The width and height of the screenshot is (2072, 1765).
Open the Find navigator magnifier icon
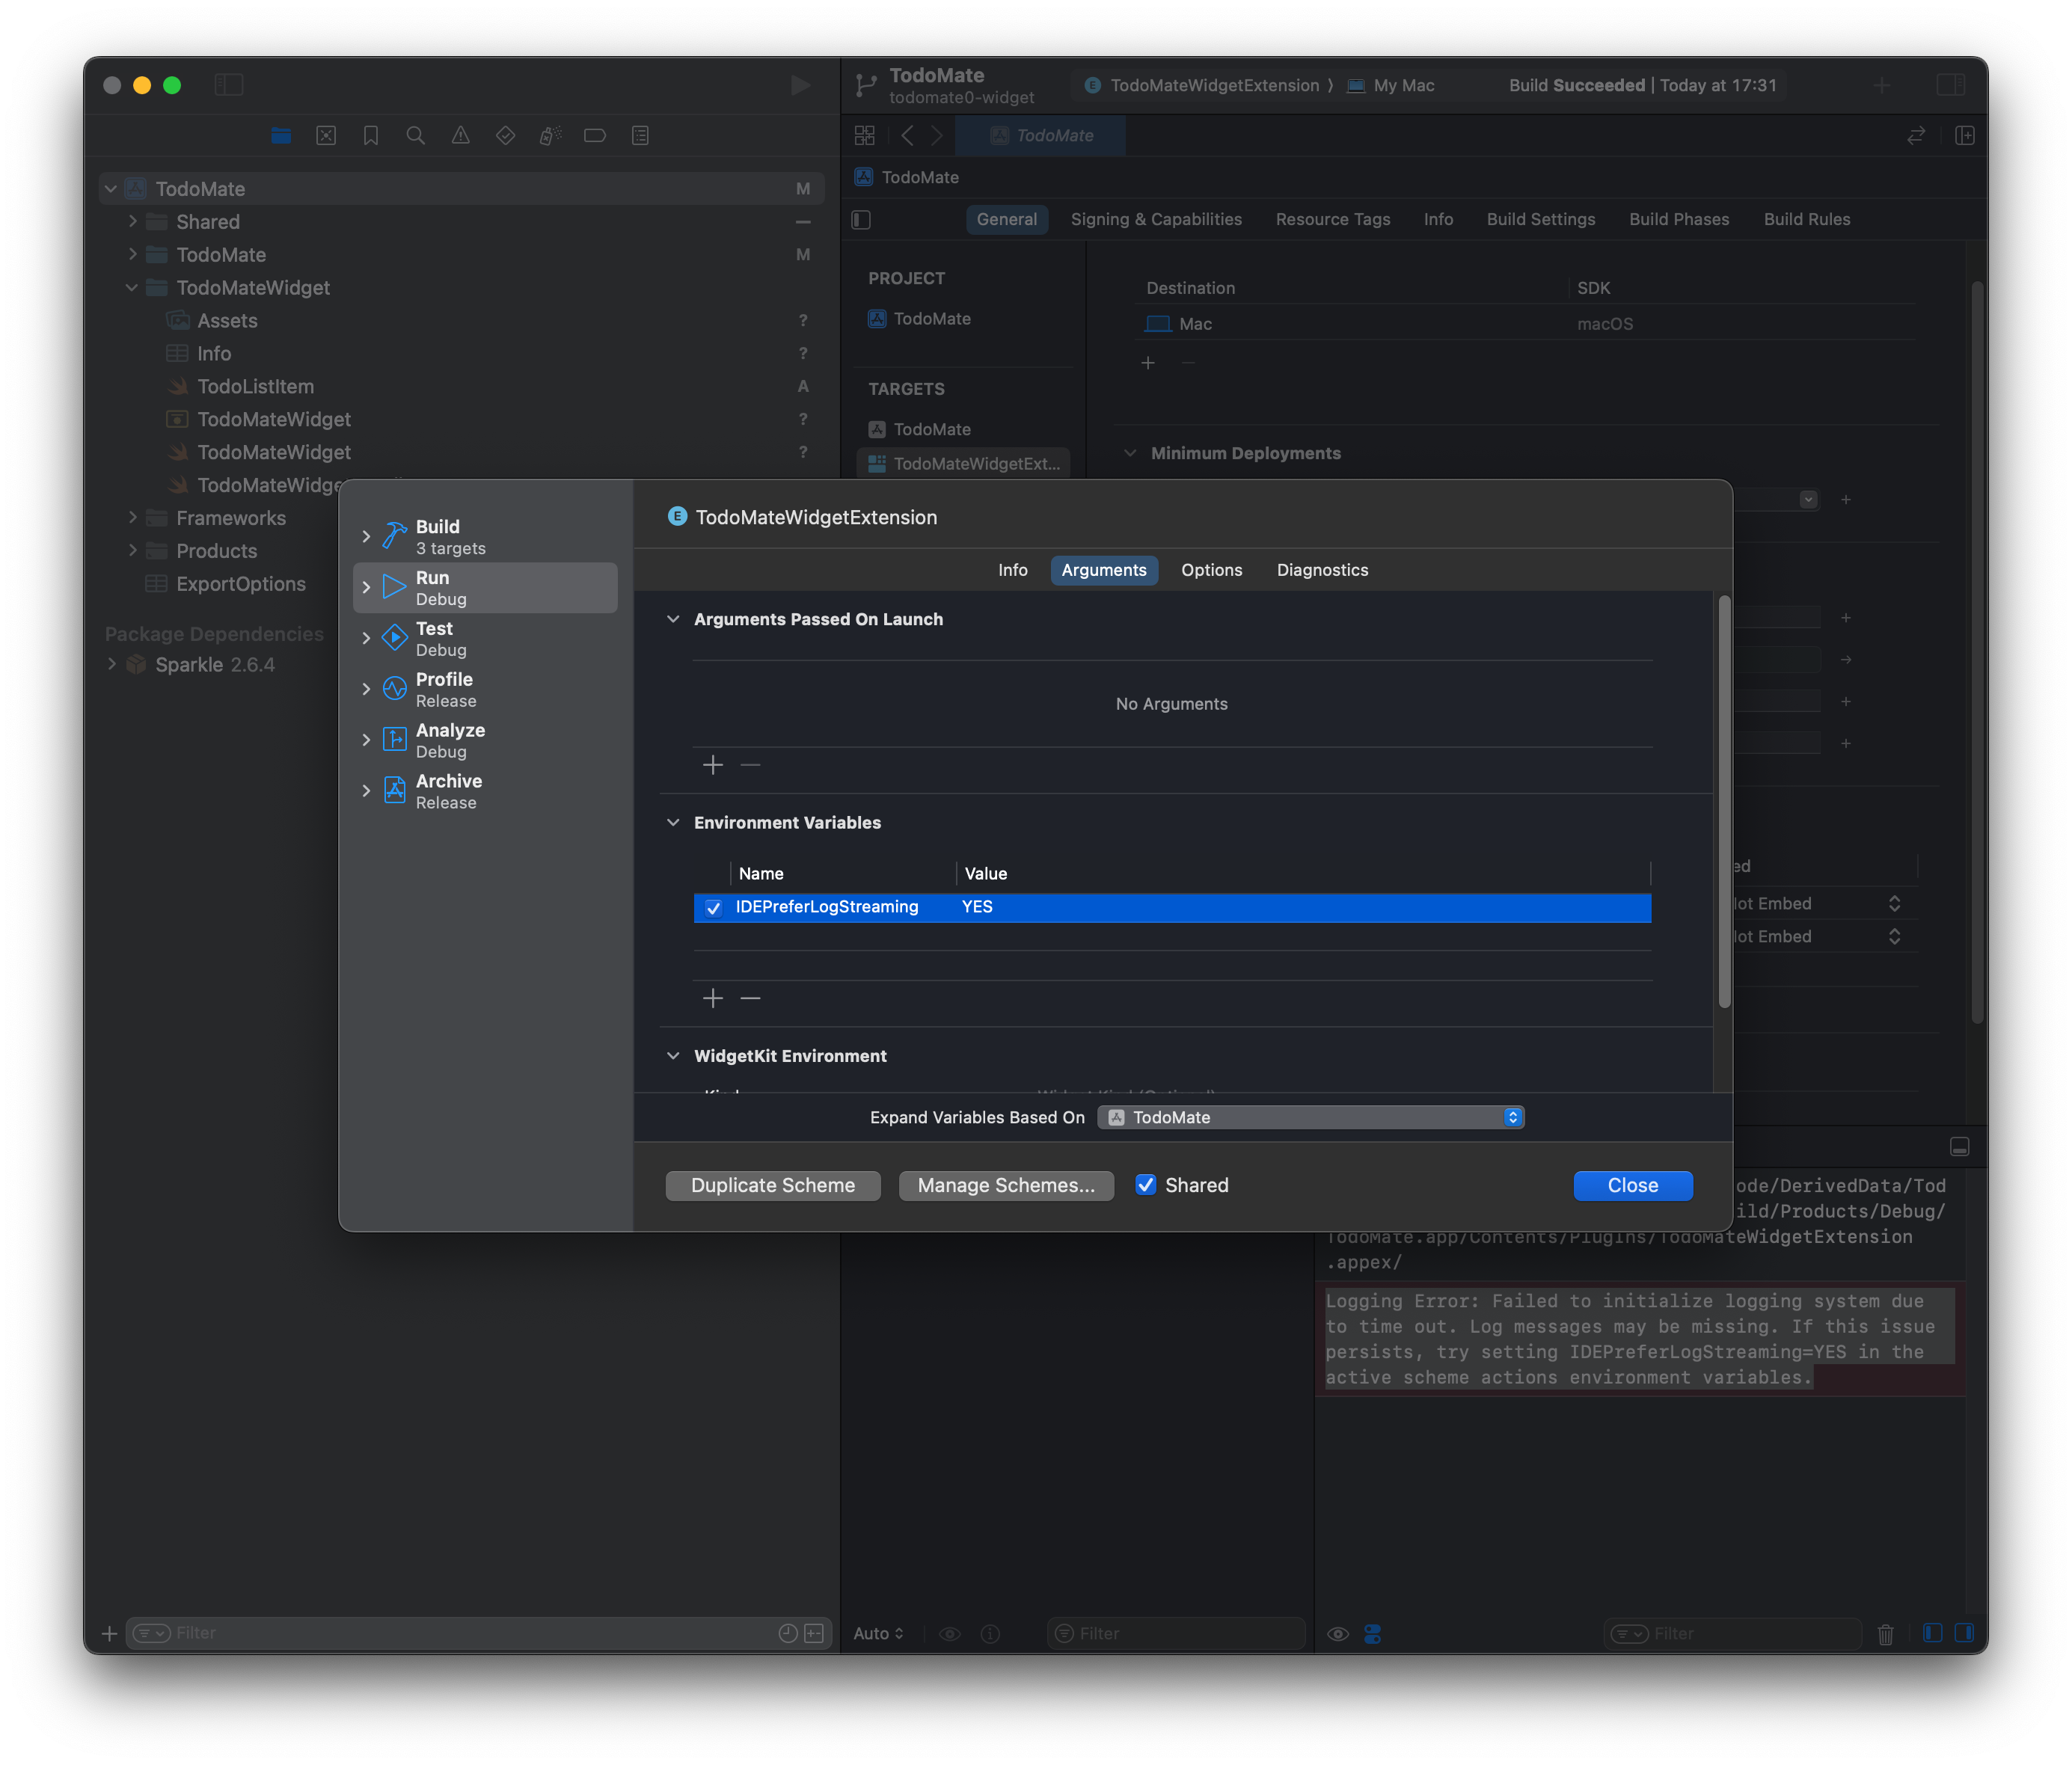coord(415,135)
